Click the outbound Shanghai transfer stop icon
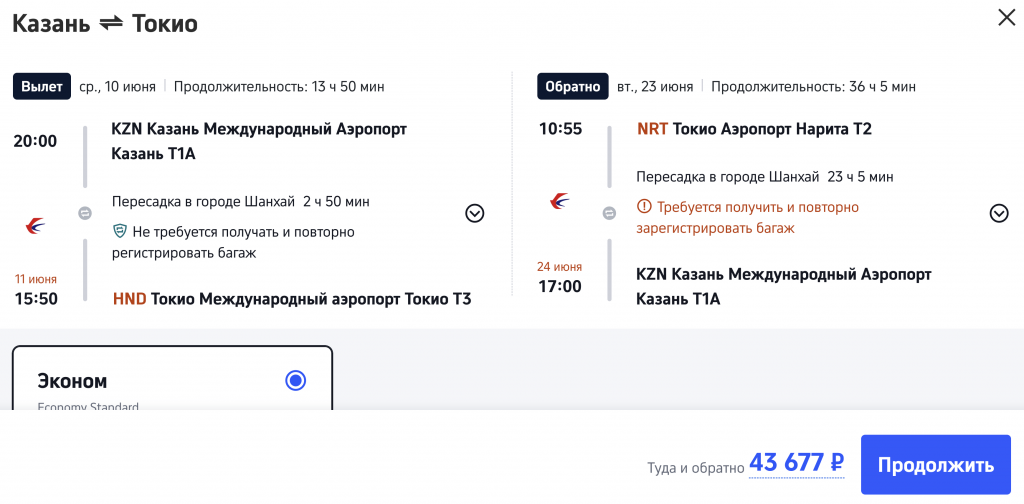 [x=85, y=213]
